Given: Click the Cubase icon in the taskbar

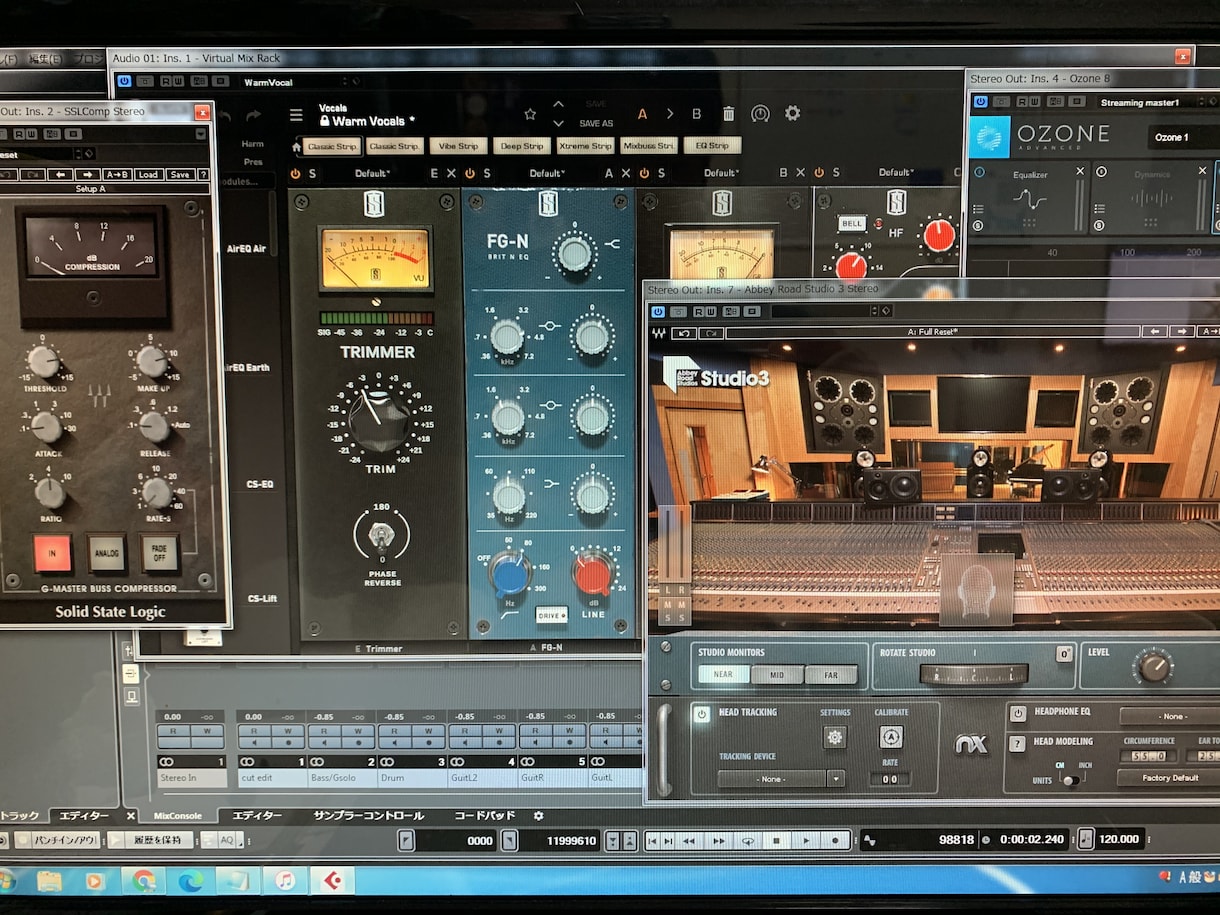Looking at the screenshot, I should pyautogui.click(x=331, y=880).
